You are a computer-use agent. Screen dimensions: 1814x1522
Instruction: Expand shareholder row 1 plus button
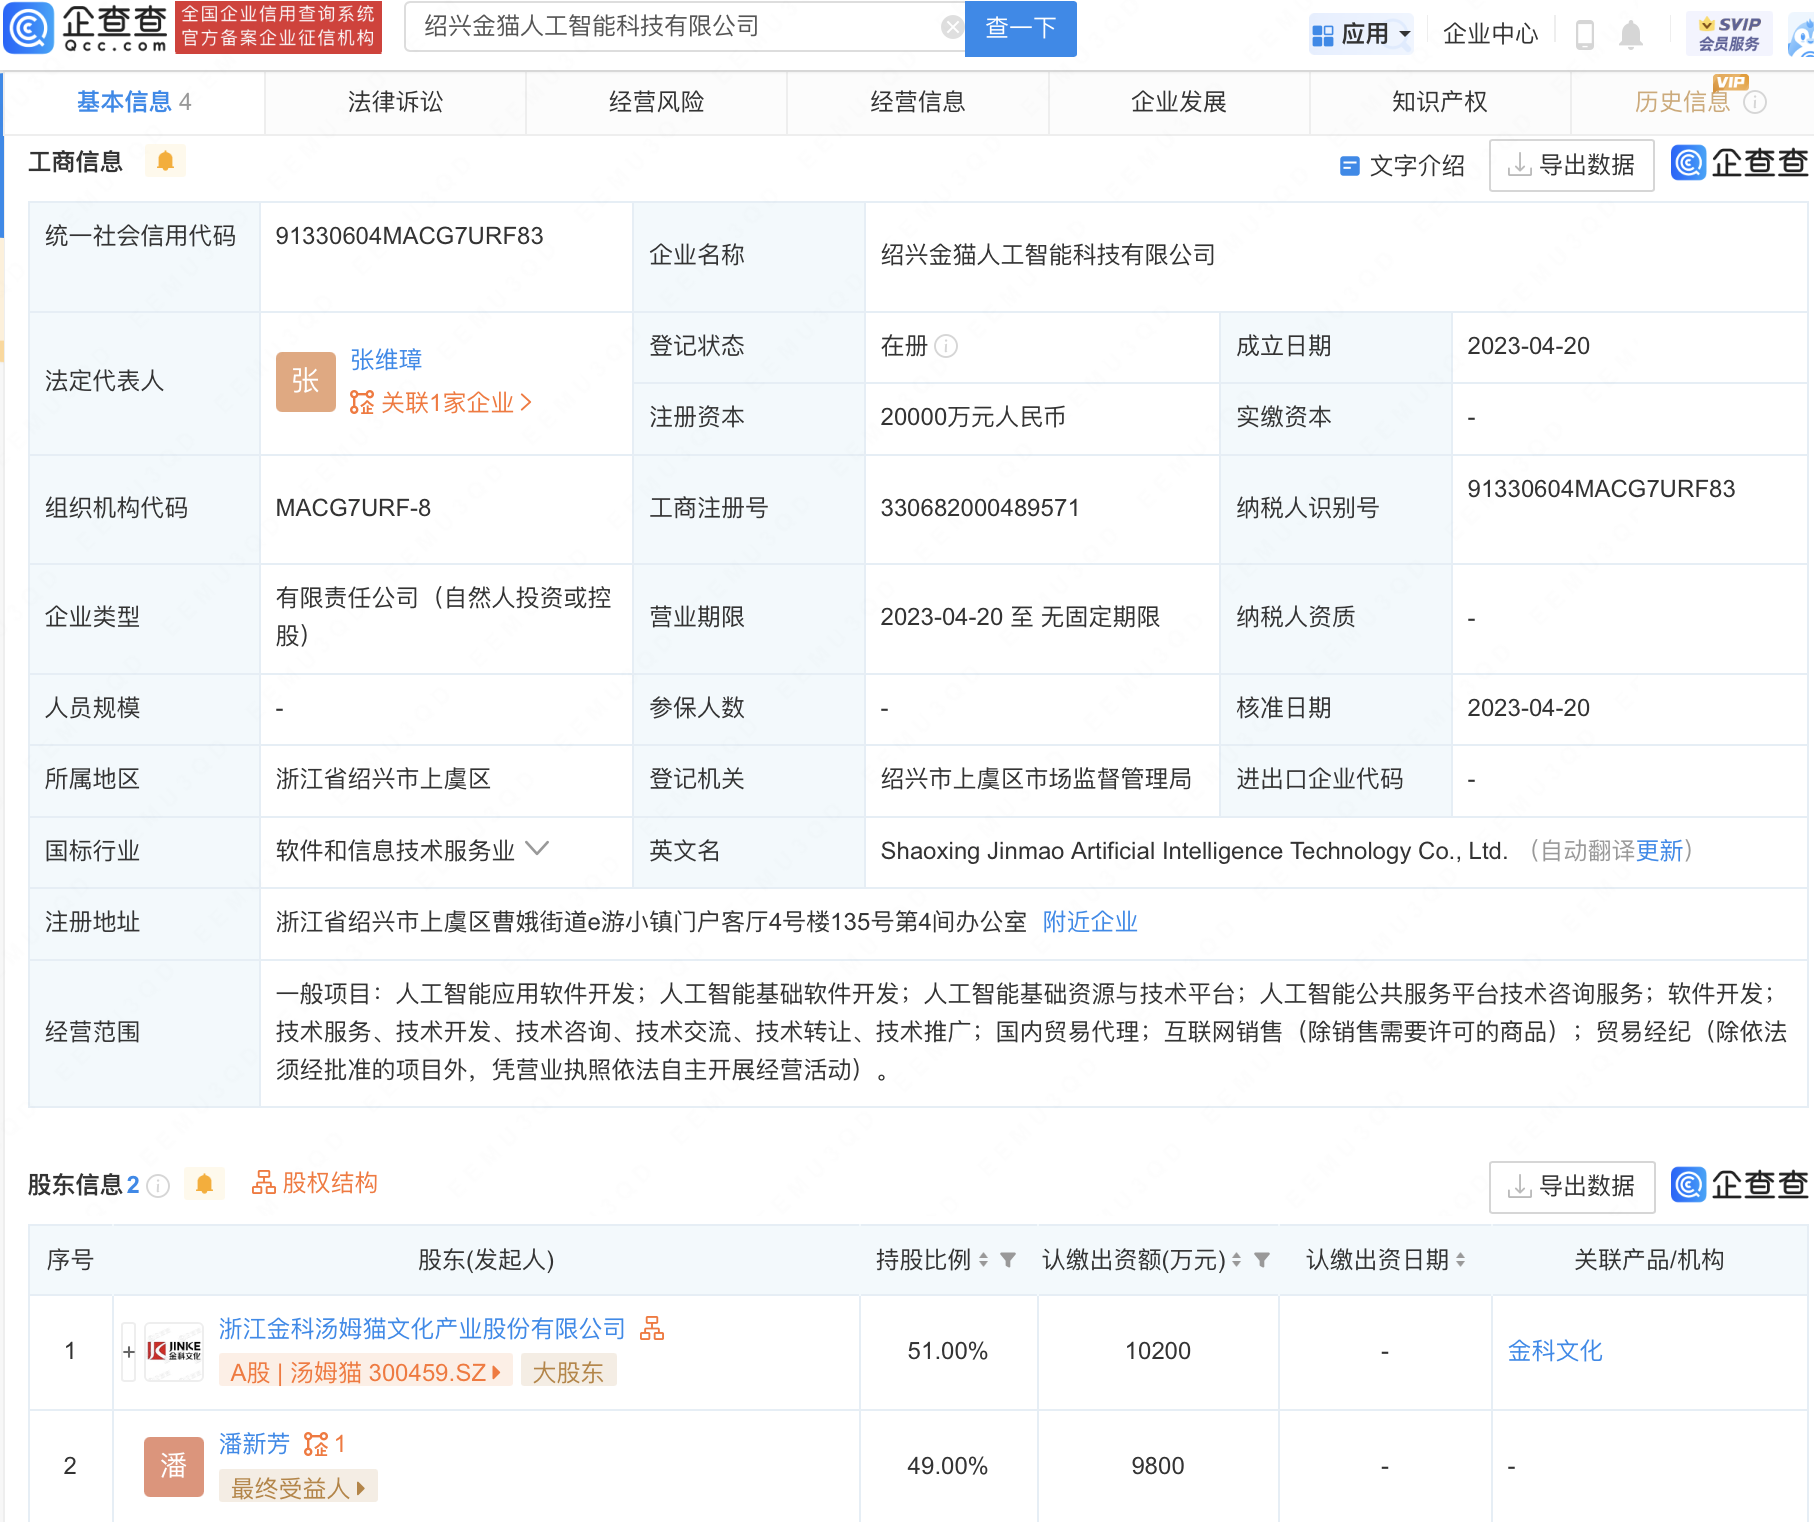click(x=128, y=1352)
